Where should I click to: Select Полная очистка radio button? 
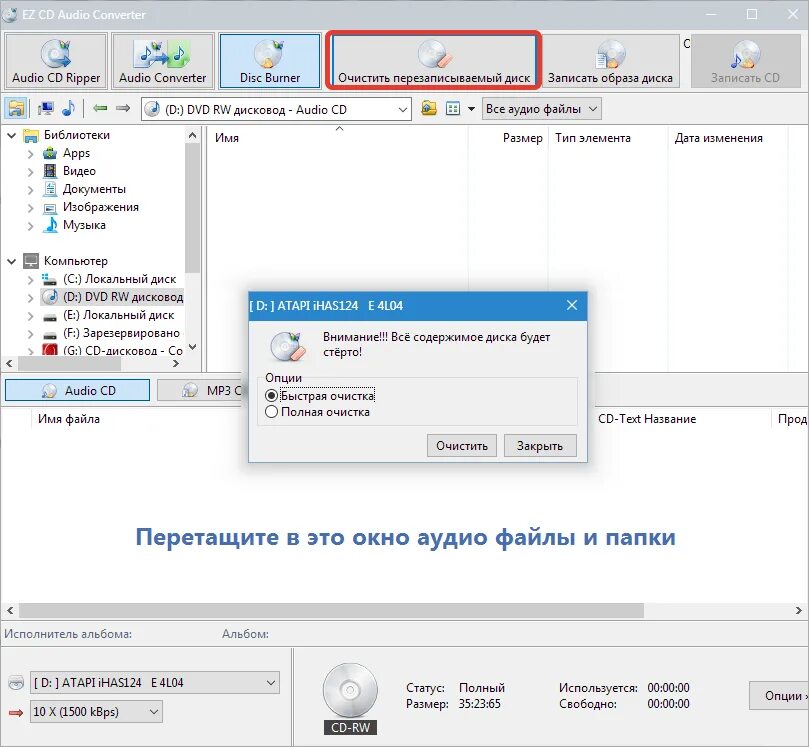(x=271, y=412)
